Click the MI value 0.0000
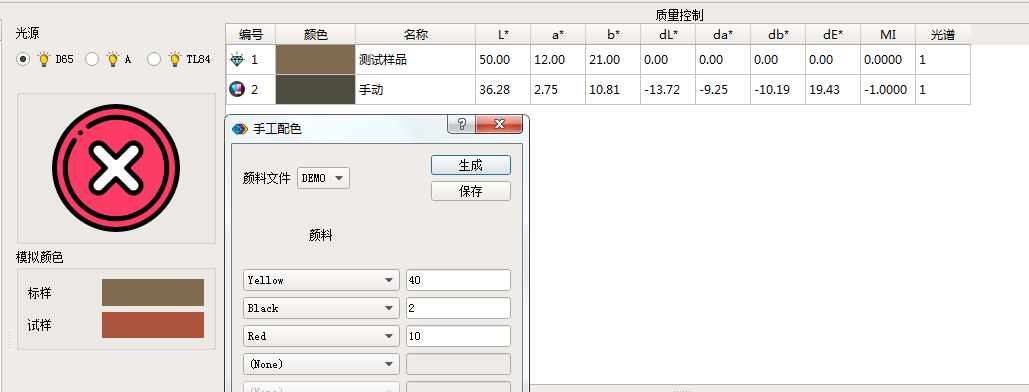The width and height of the screenshot is (1029, 392). (889, 60)
